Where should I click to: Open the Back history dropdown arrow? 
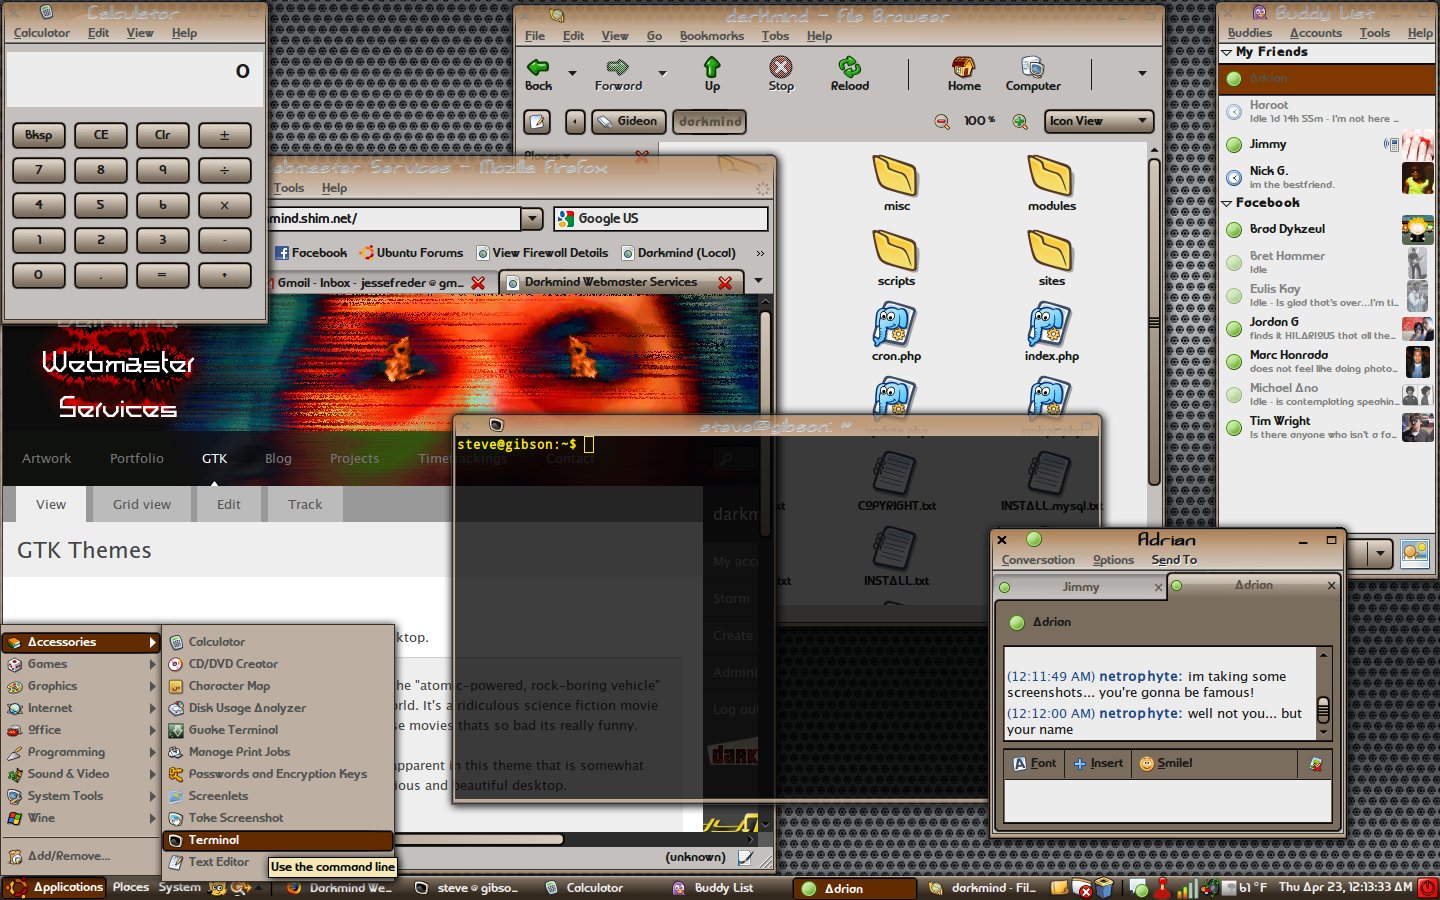coord(572,73)
